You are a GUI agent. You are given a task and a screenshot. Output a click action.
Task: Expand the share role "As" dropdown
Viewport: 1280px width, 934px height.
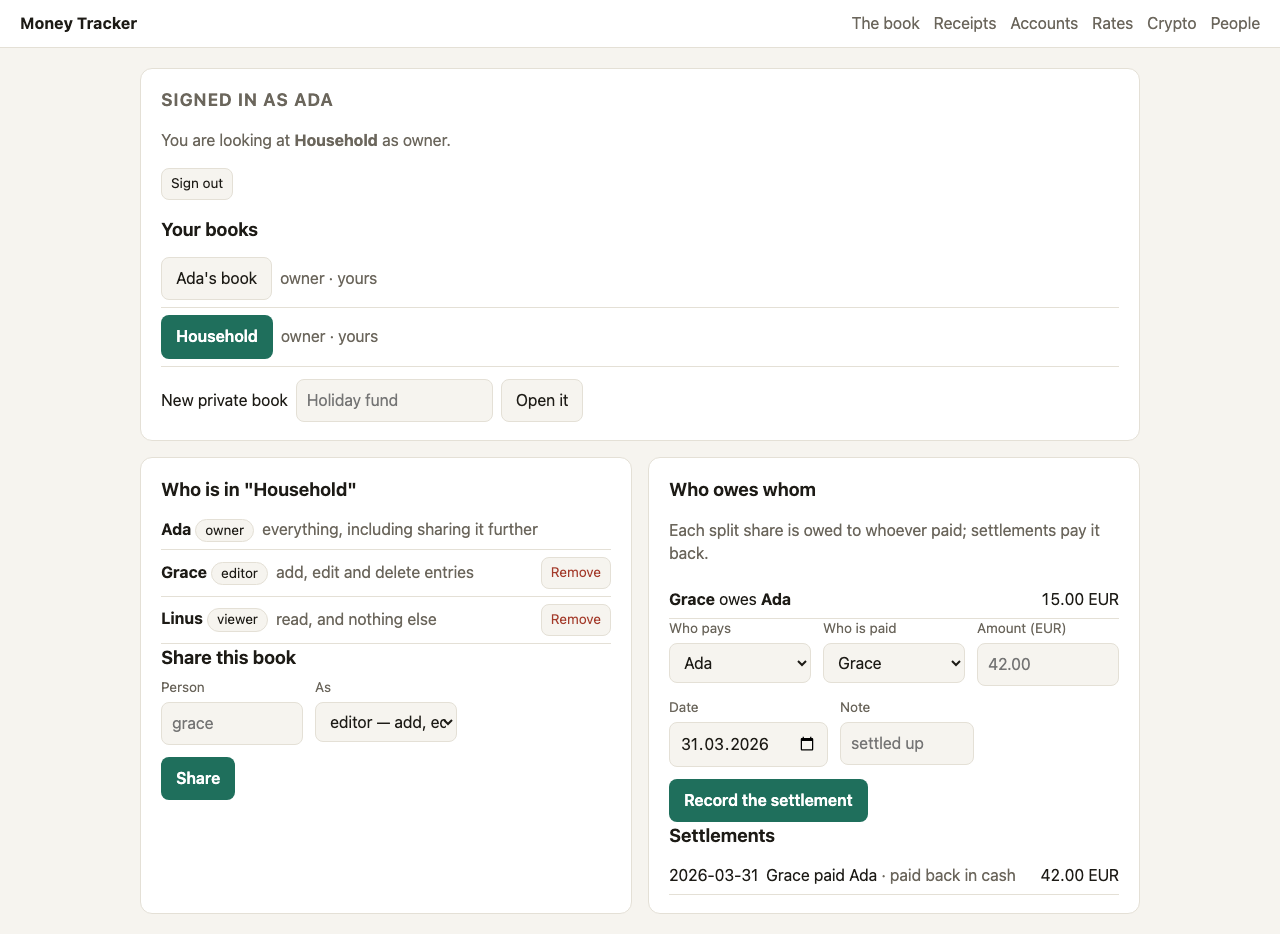tap(386, 722)
